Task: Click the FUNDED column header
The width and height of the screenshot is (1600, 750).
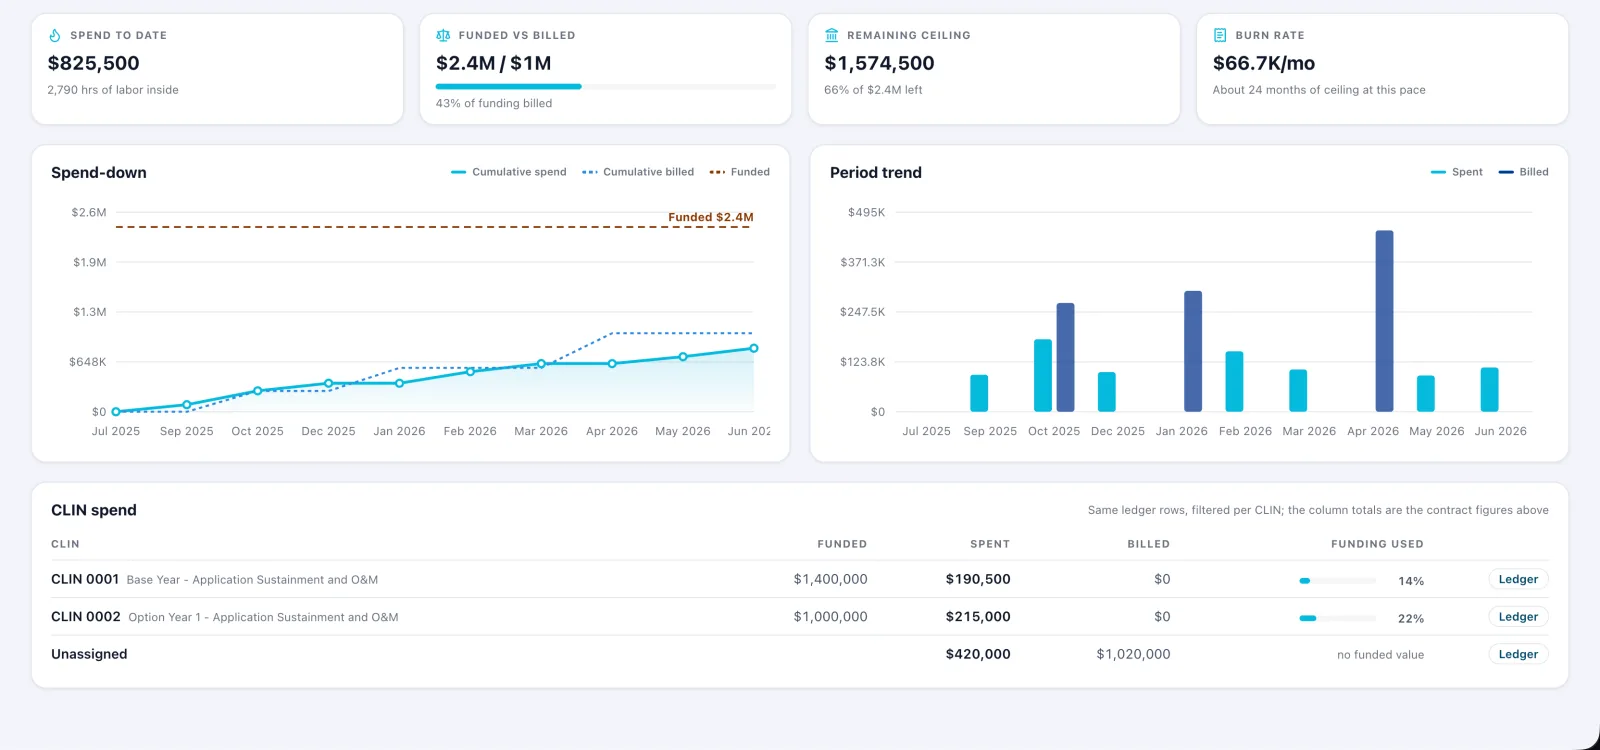Action: click(842, 544)
